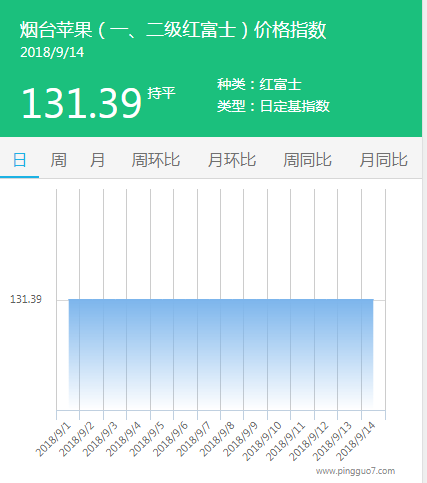Viewport: 427px width, 483px height.
Task: Select the 月同比 tab
Action: pyautogui.click(x=384, y=160)
